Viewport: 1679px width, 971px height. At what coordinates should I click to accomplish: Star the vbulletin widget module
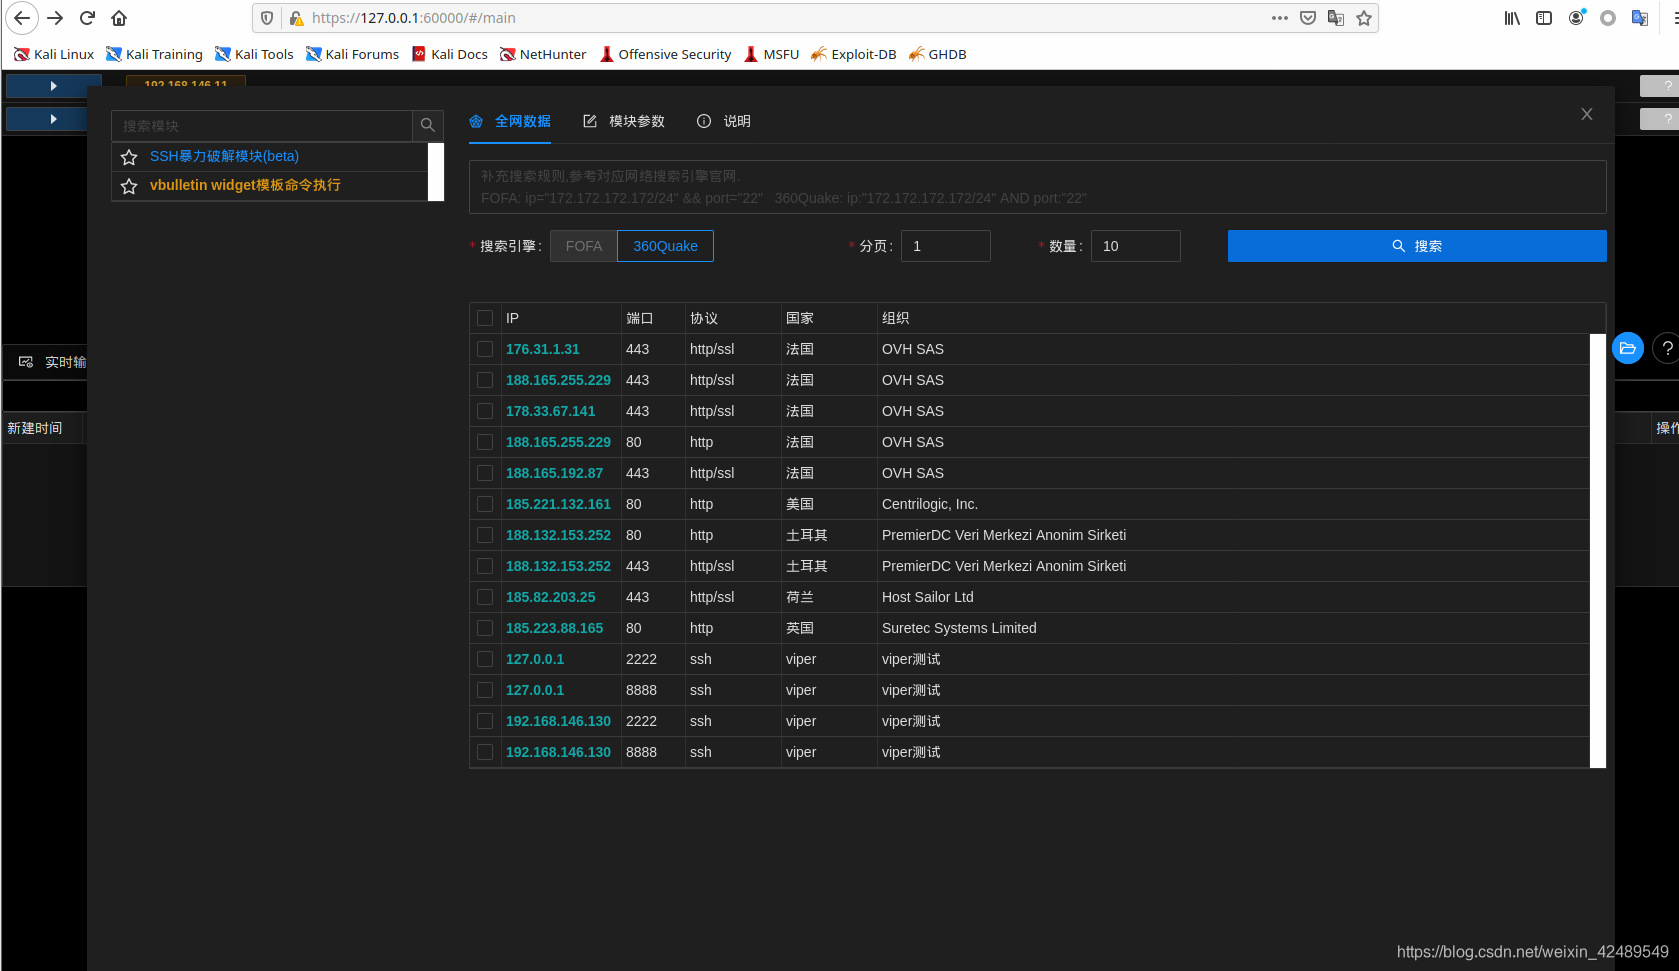pos(129,186)
